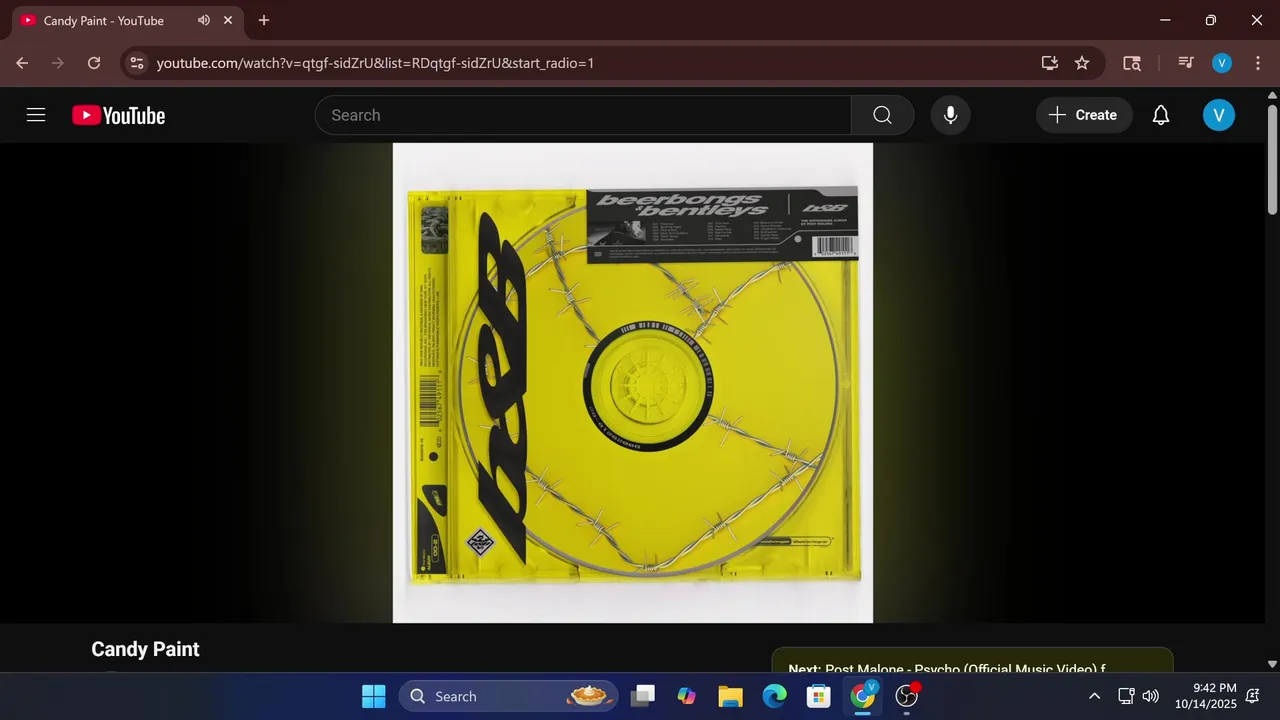The height and width of the screenshot is (720, 1280).
Task: Go forward with the browser forward arrow
Action: tap(57, 63)
